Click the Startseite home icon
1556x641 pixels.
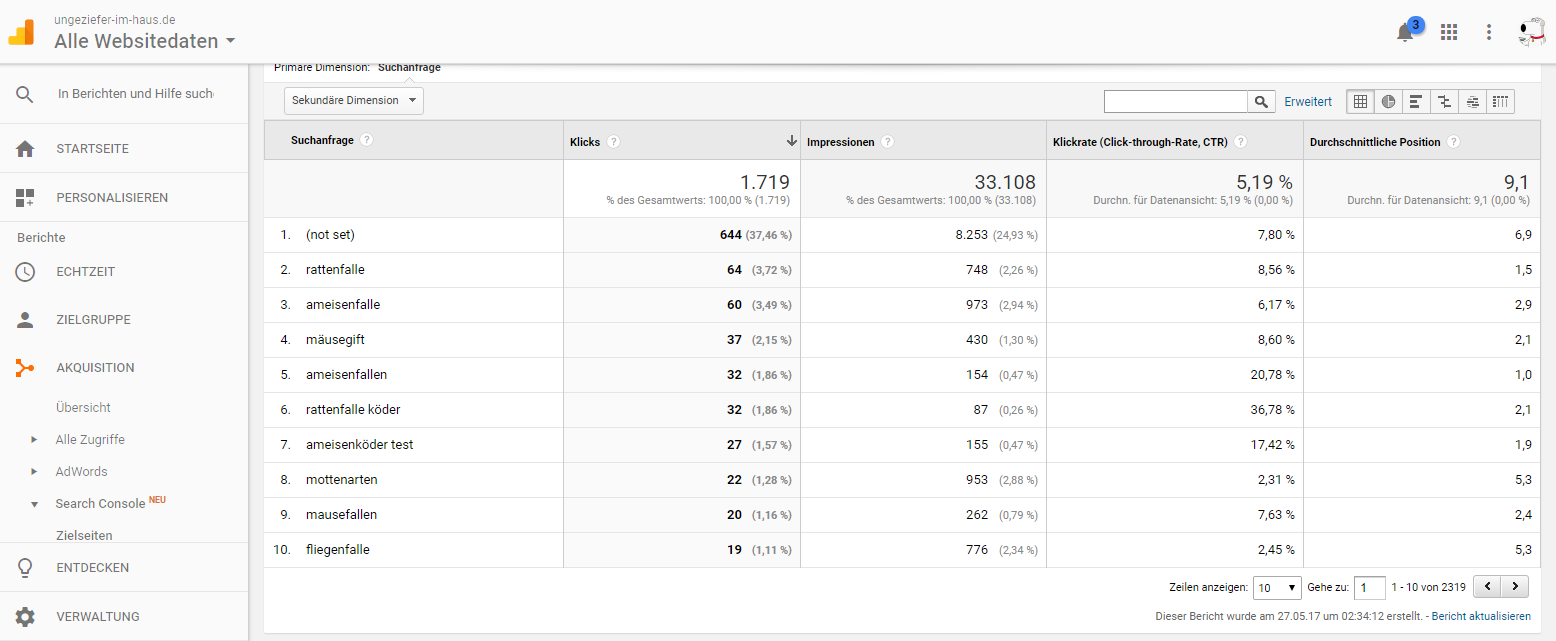pyautogui.click(x=25, y=149)
